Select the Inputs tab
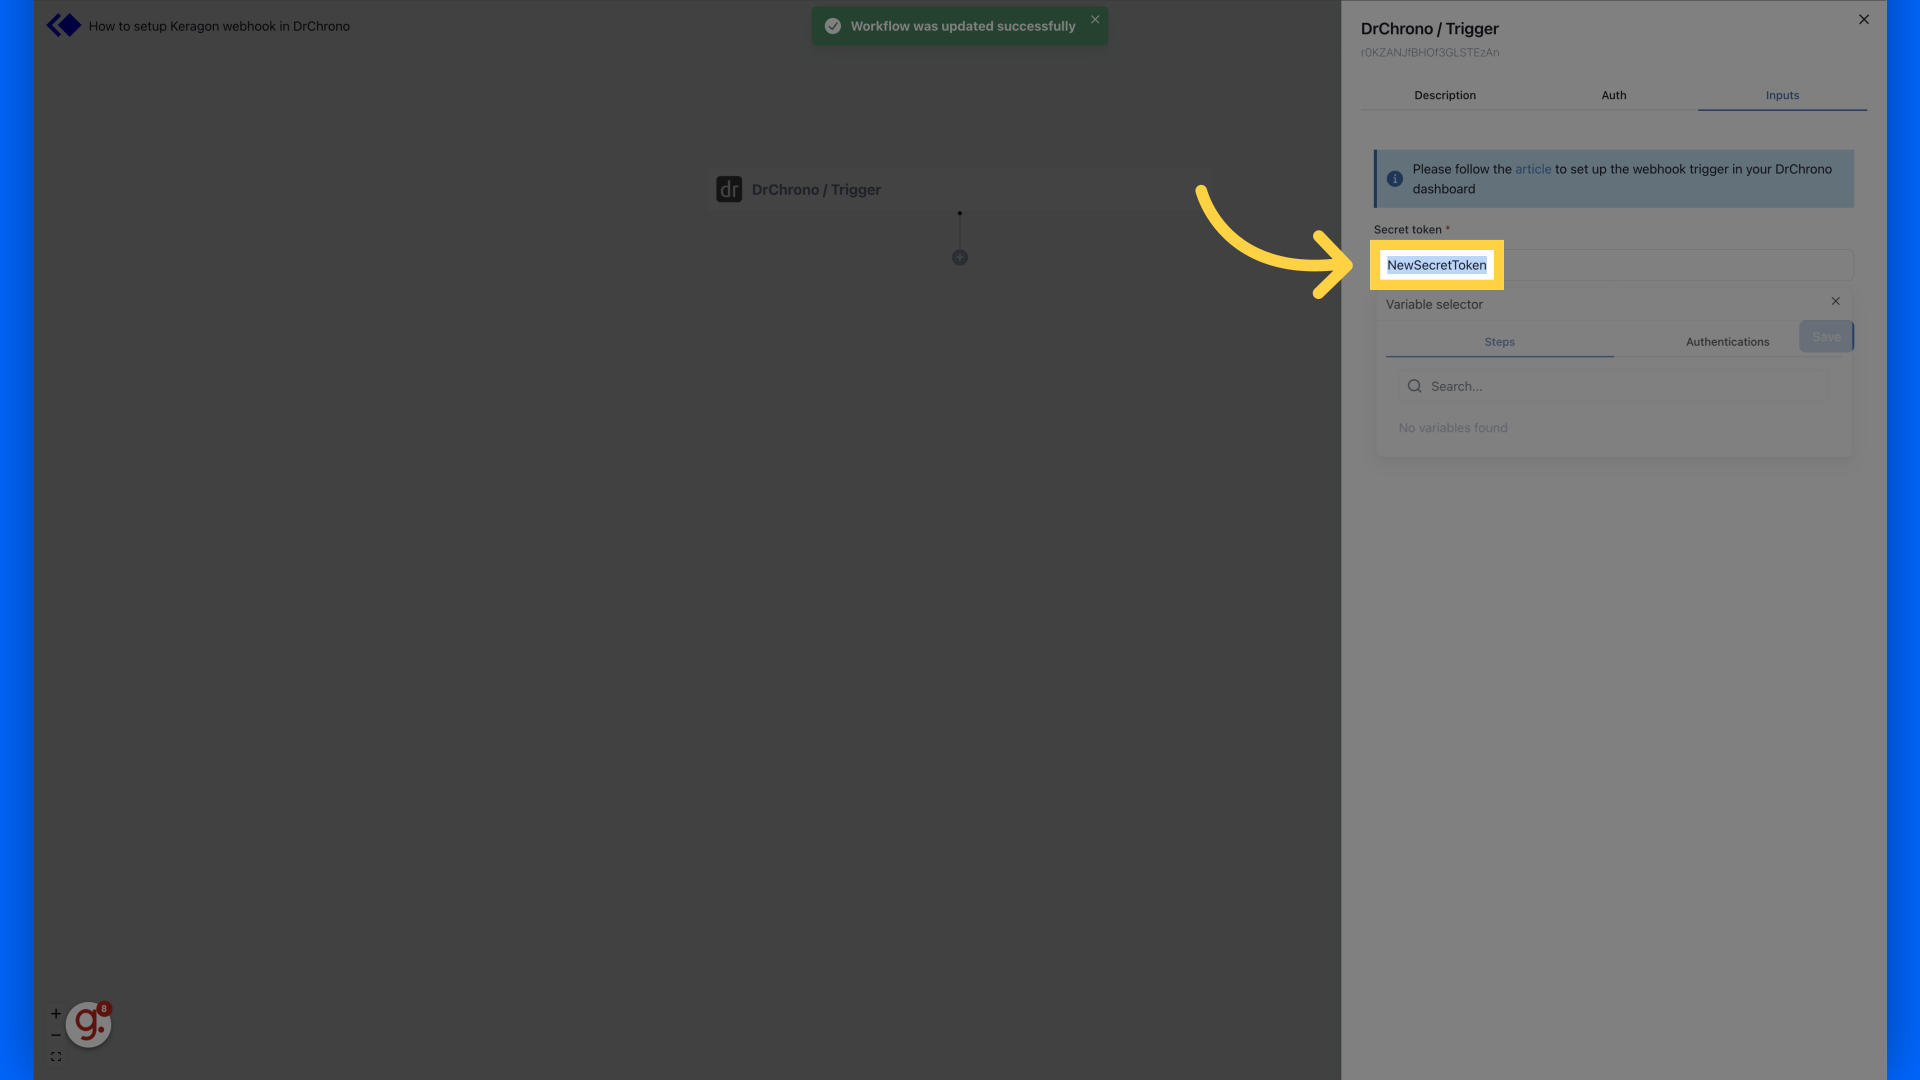Image resolution: width=1920 pixels, height=1080 pixels. coord(1782,95)
